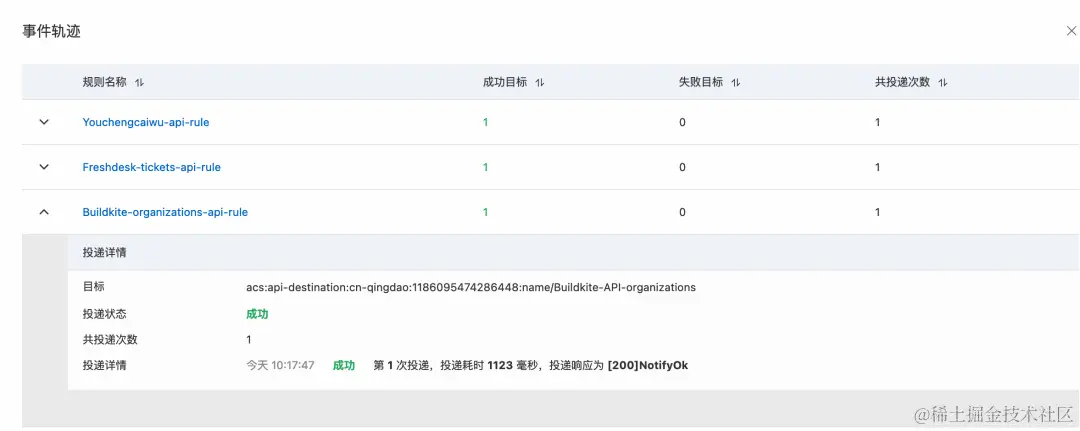Click the timestamp 今天 10:17:47
Screen dimensions: 1080x431
280,366
